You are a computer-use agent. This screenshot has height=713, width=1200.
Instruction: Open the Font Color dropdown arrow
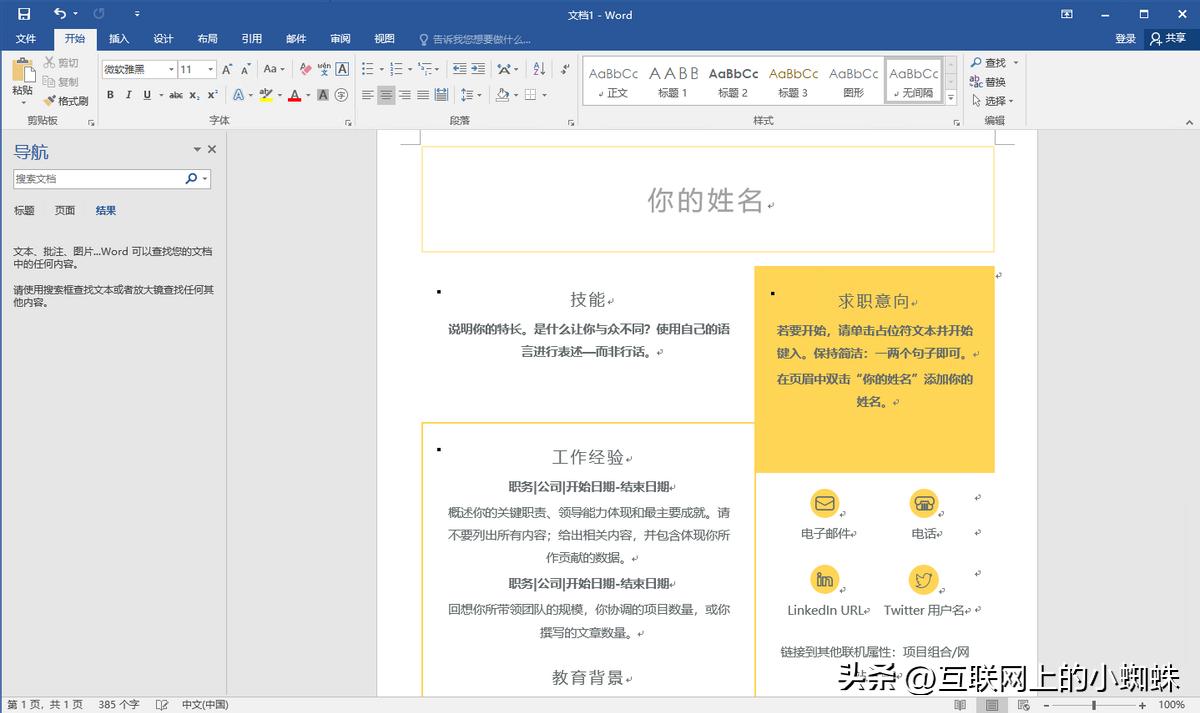[x=307, y=95]
